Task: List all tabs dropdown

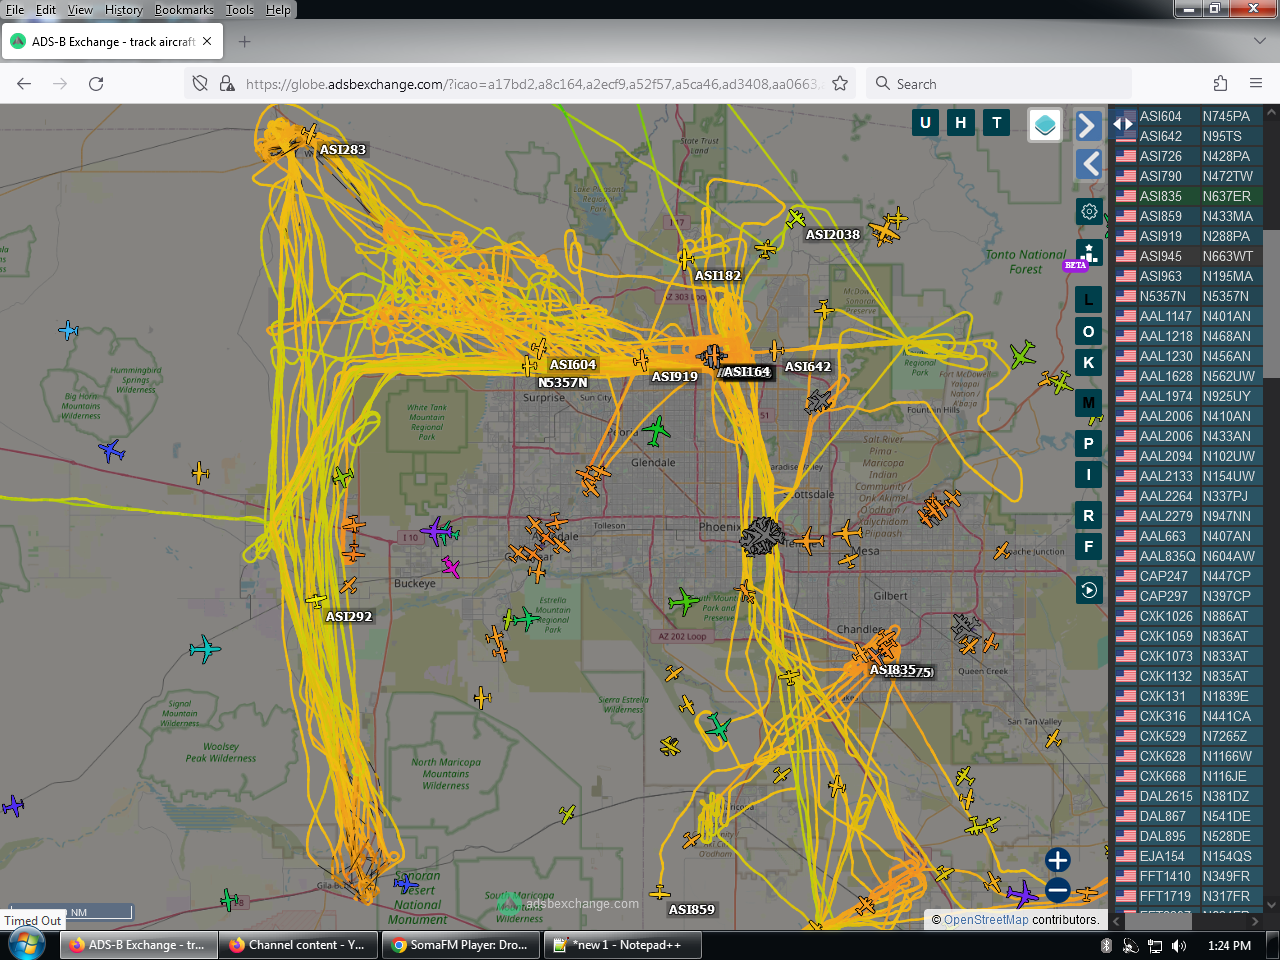Action: (x=1259, y=42)
